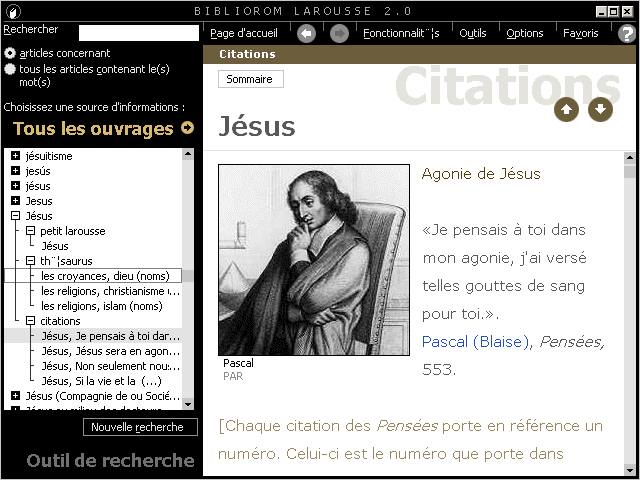Expand the lowercase jésus tree node
The height and width of the screenshot is (480, 640).
[16, 186]
